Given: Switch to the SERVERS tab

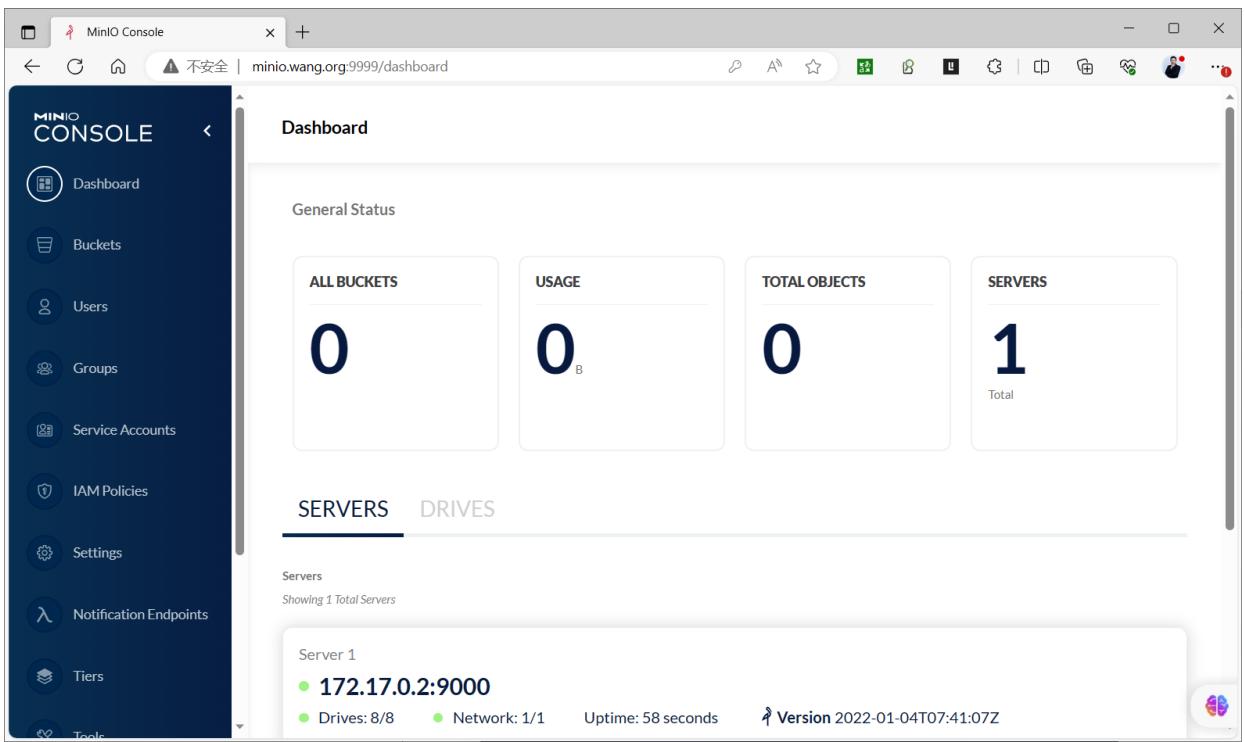Looking at the screenshot, I should coord(343,509).
